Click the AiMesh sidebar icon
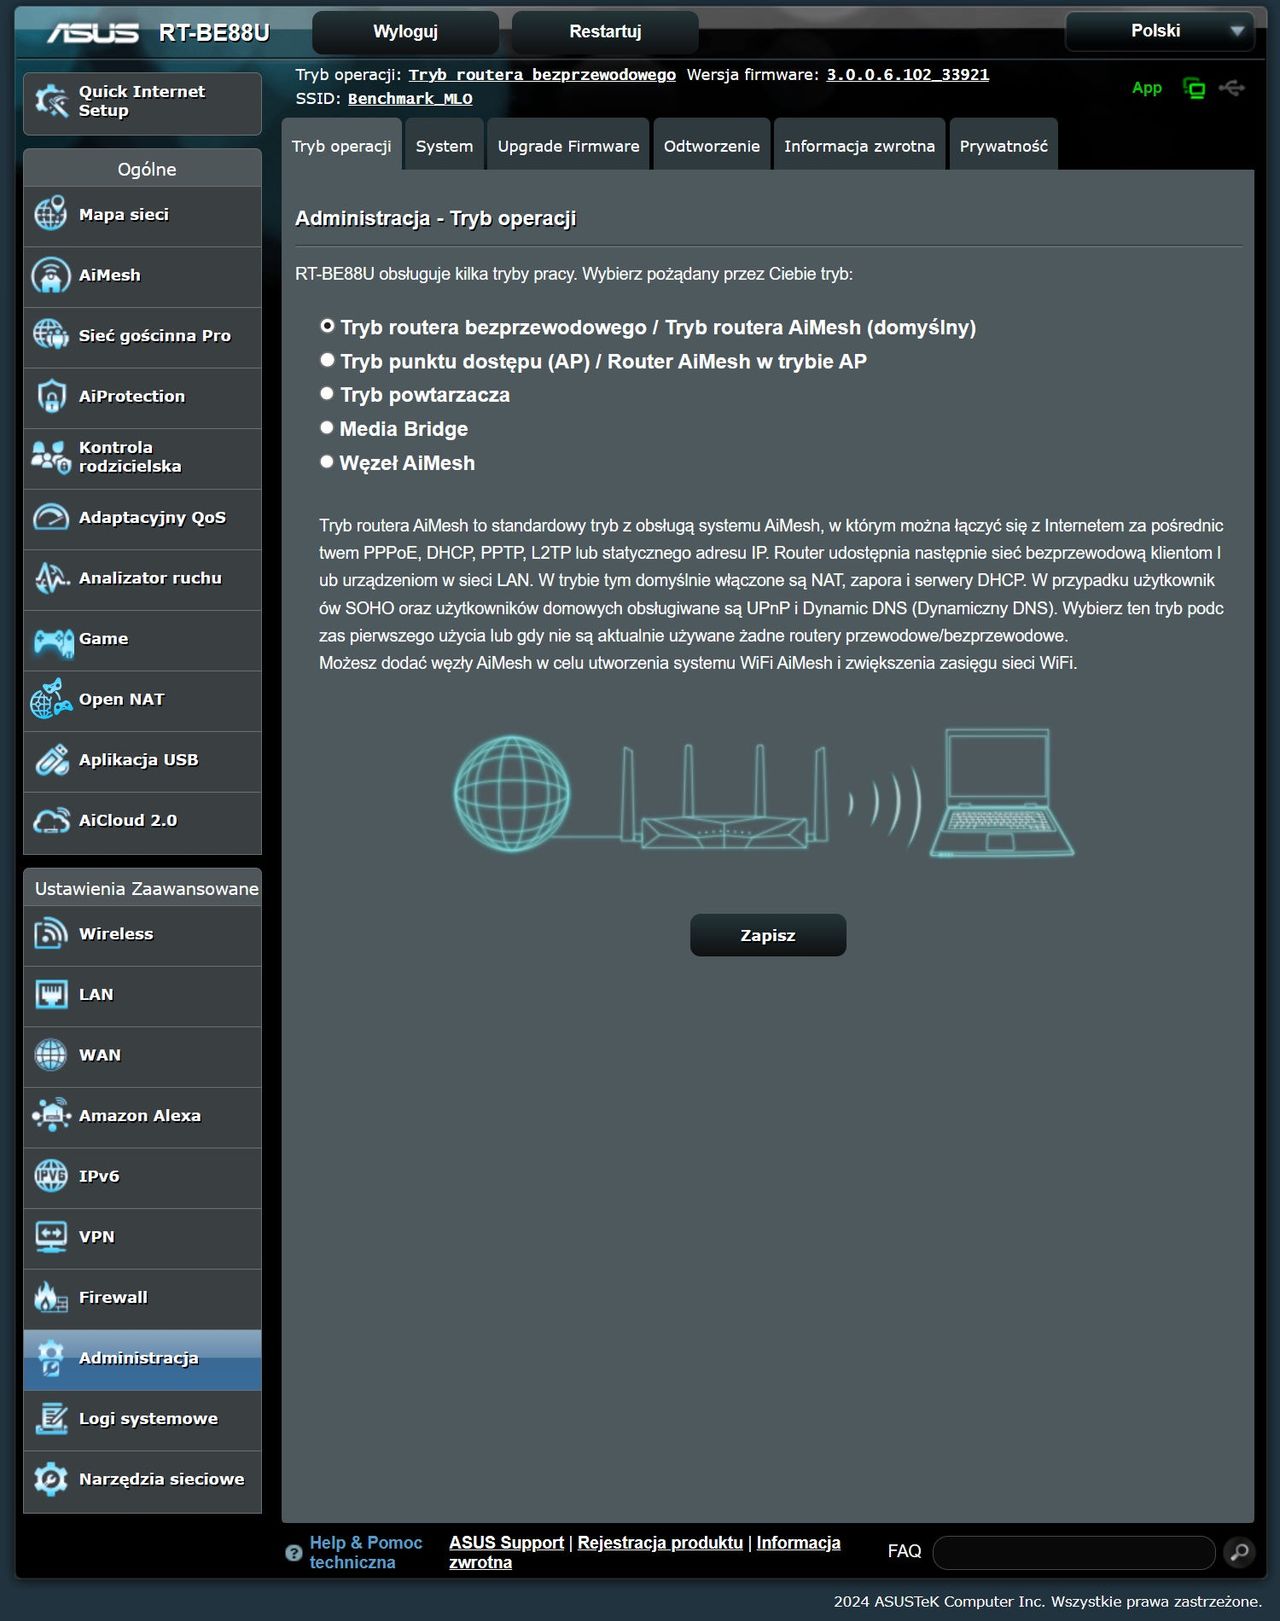The image size is (1280, 1621). point(50,275)
